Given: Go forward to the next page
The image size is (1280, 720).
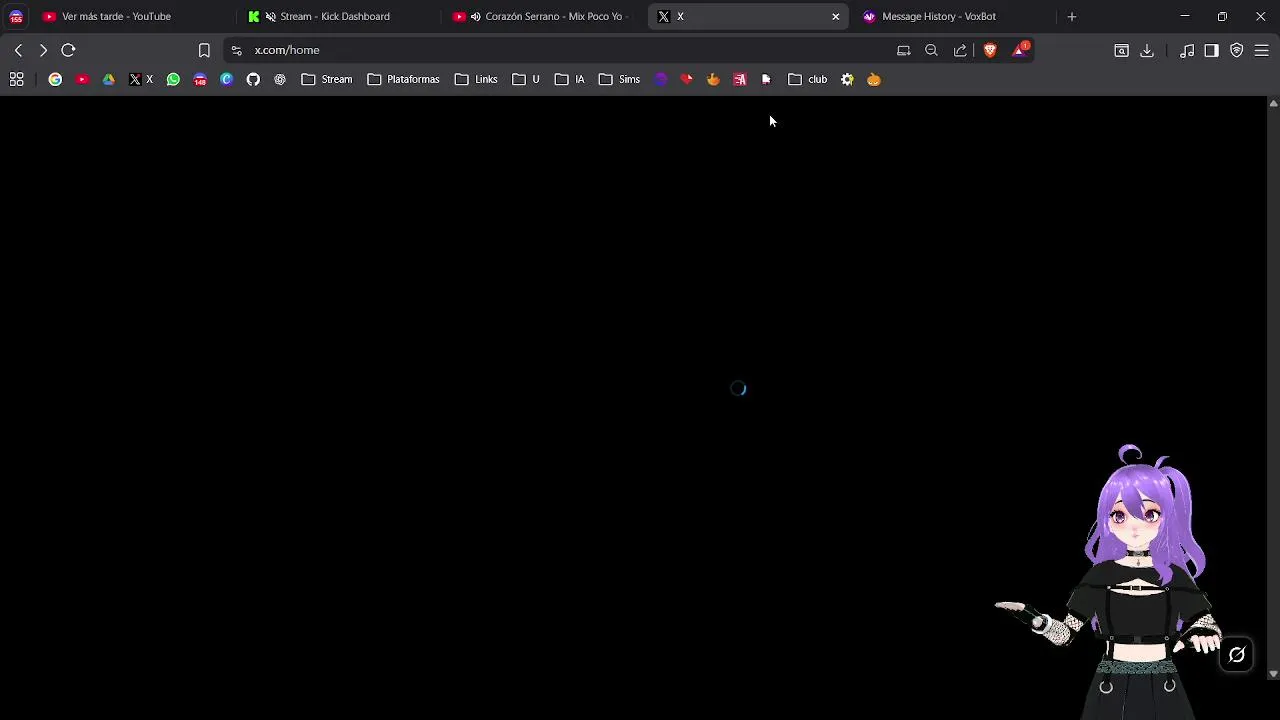Looking at the screenshot, I should [x=43, y=50].
